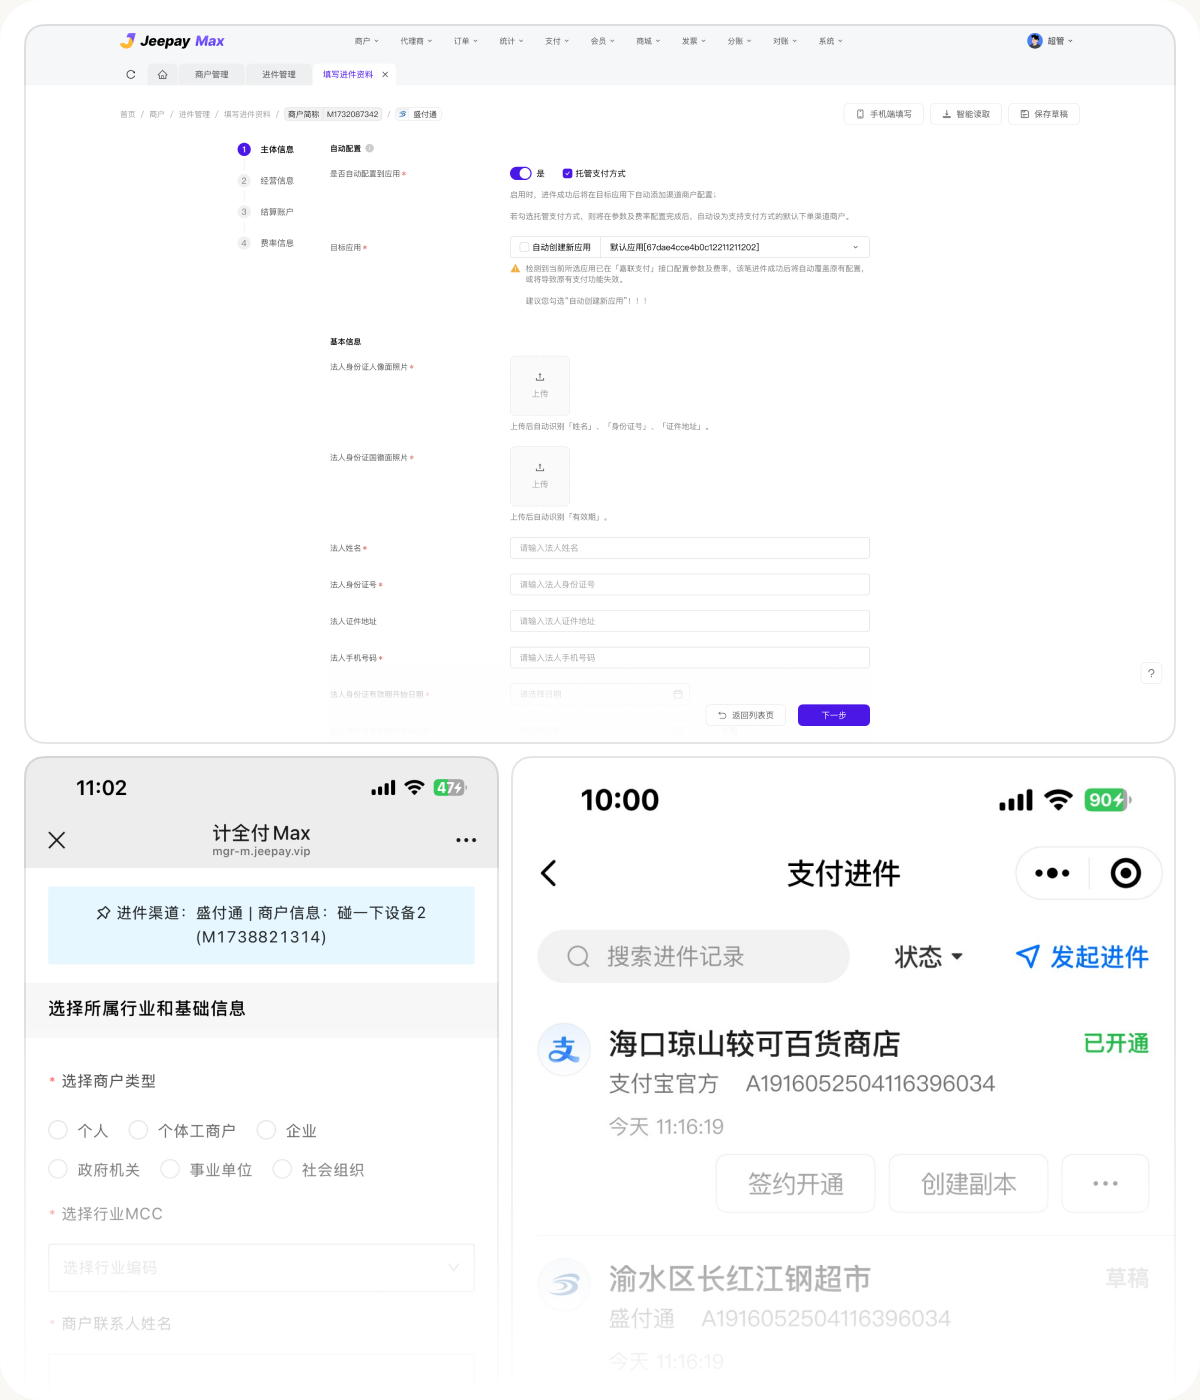Click the refresh icon in the tab bar
The image size is (1200, 1400).
coord(131,74)
